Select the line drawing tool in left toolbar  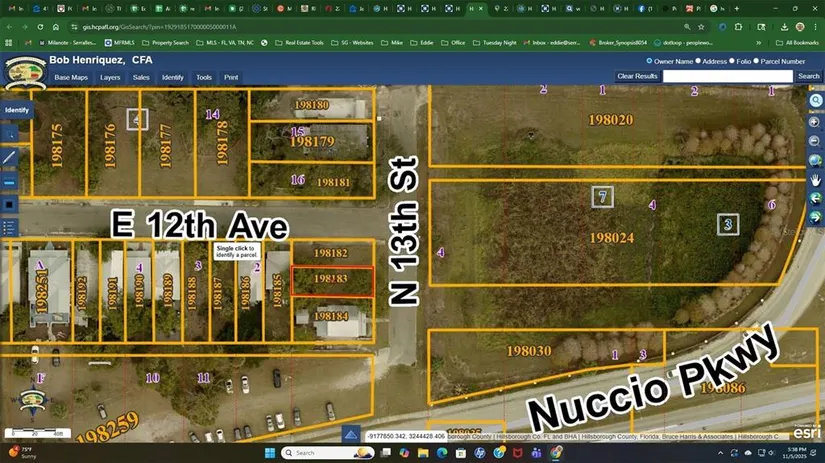pos(10,156)
